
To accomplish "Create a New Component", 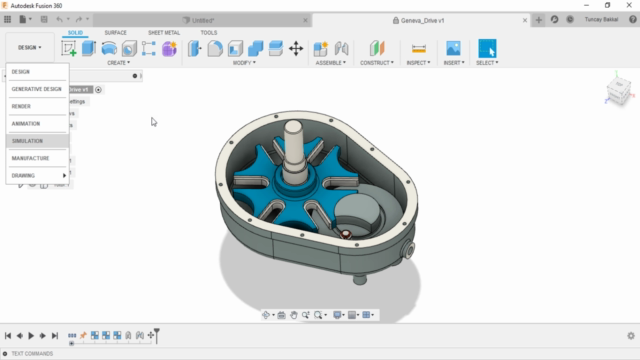I will pos(321,48).
